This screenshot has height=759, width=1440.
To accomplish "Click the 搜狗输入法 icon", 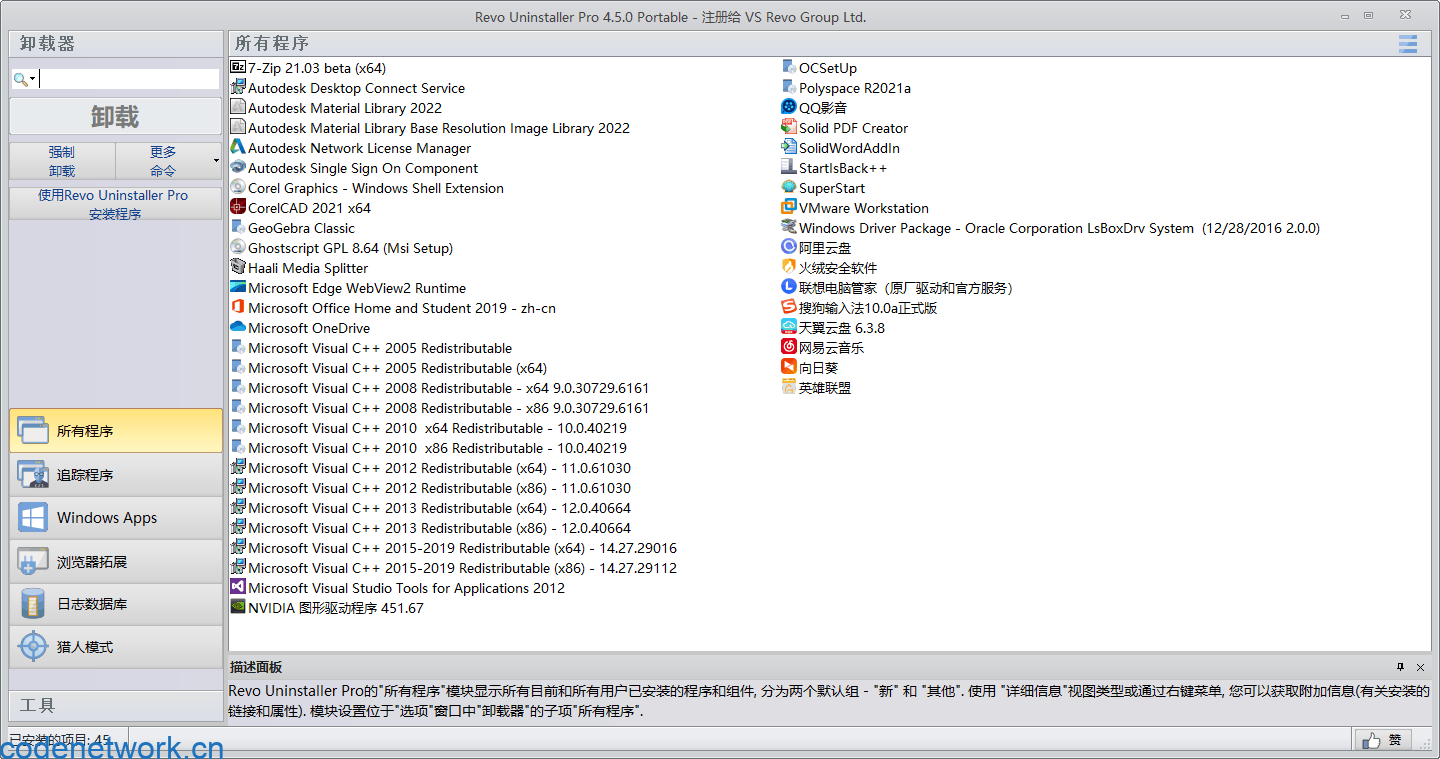I will click(789, 308).
